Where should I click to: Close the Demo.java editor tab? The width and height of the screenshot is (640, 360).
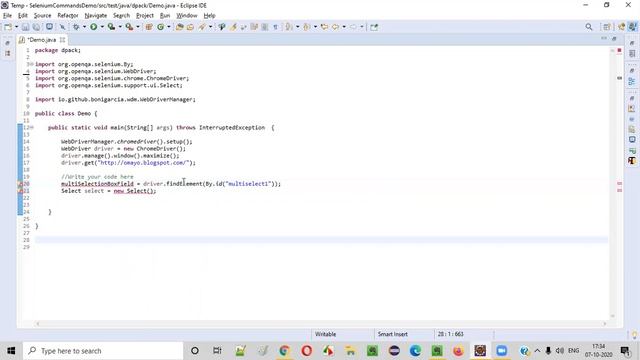62,40
